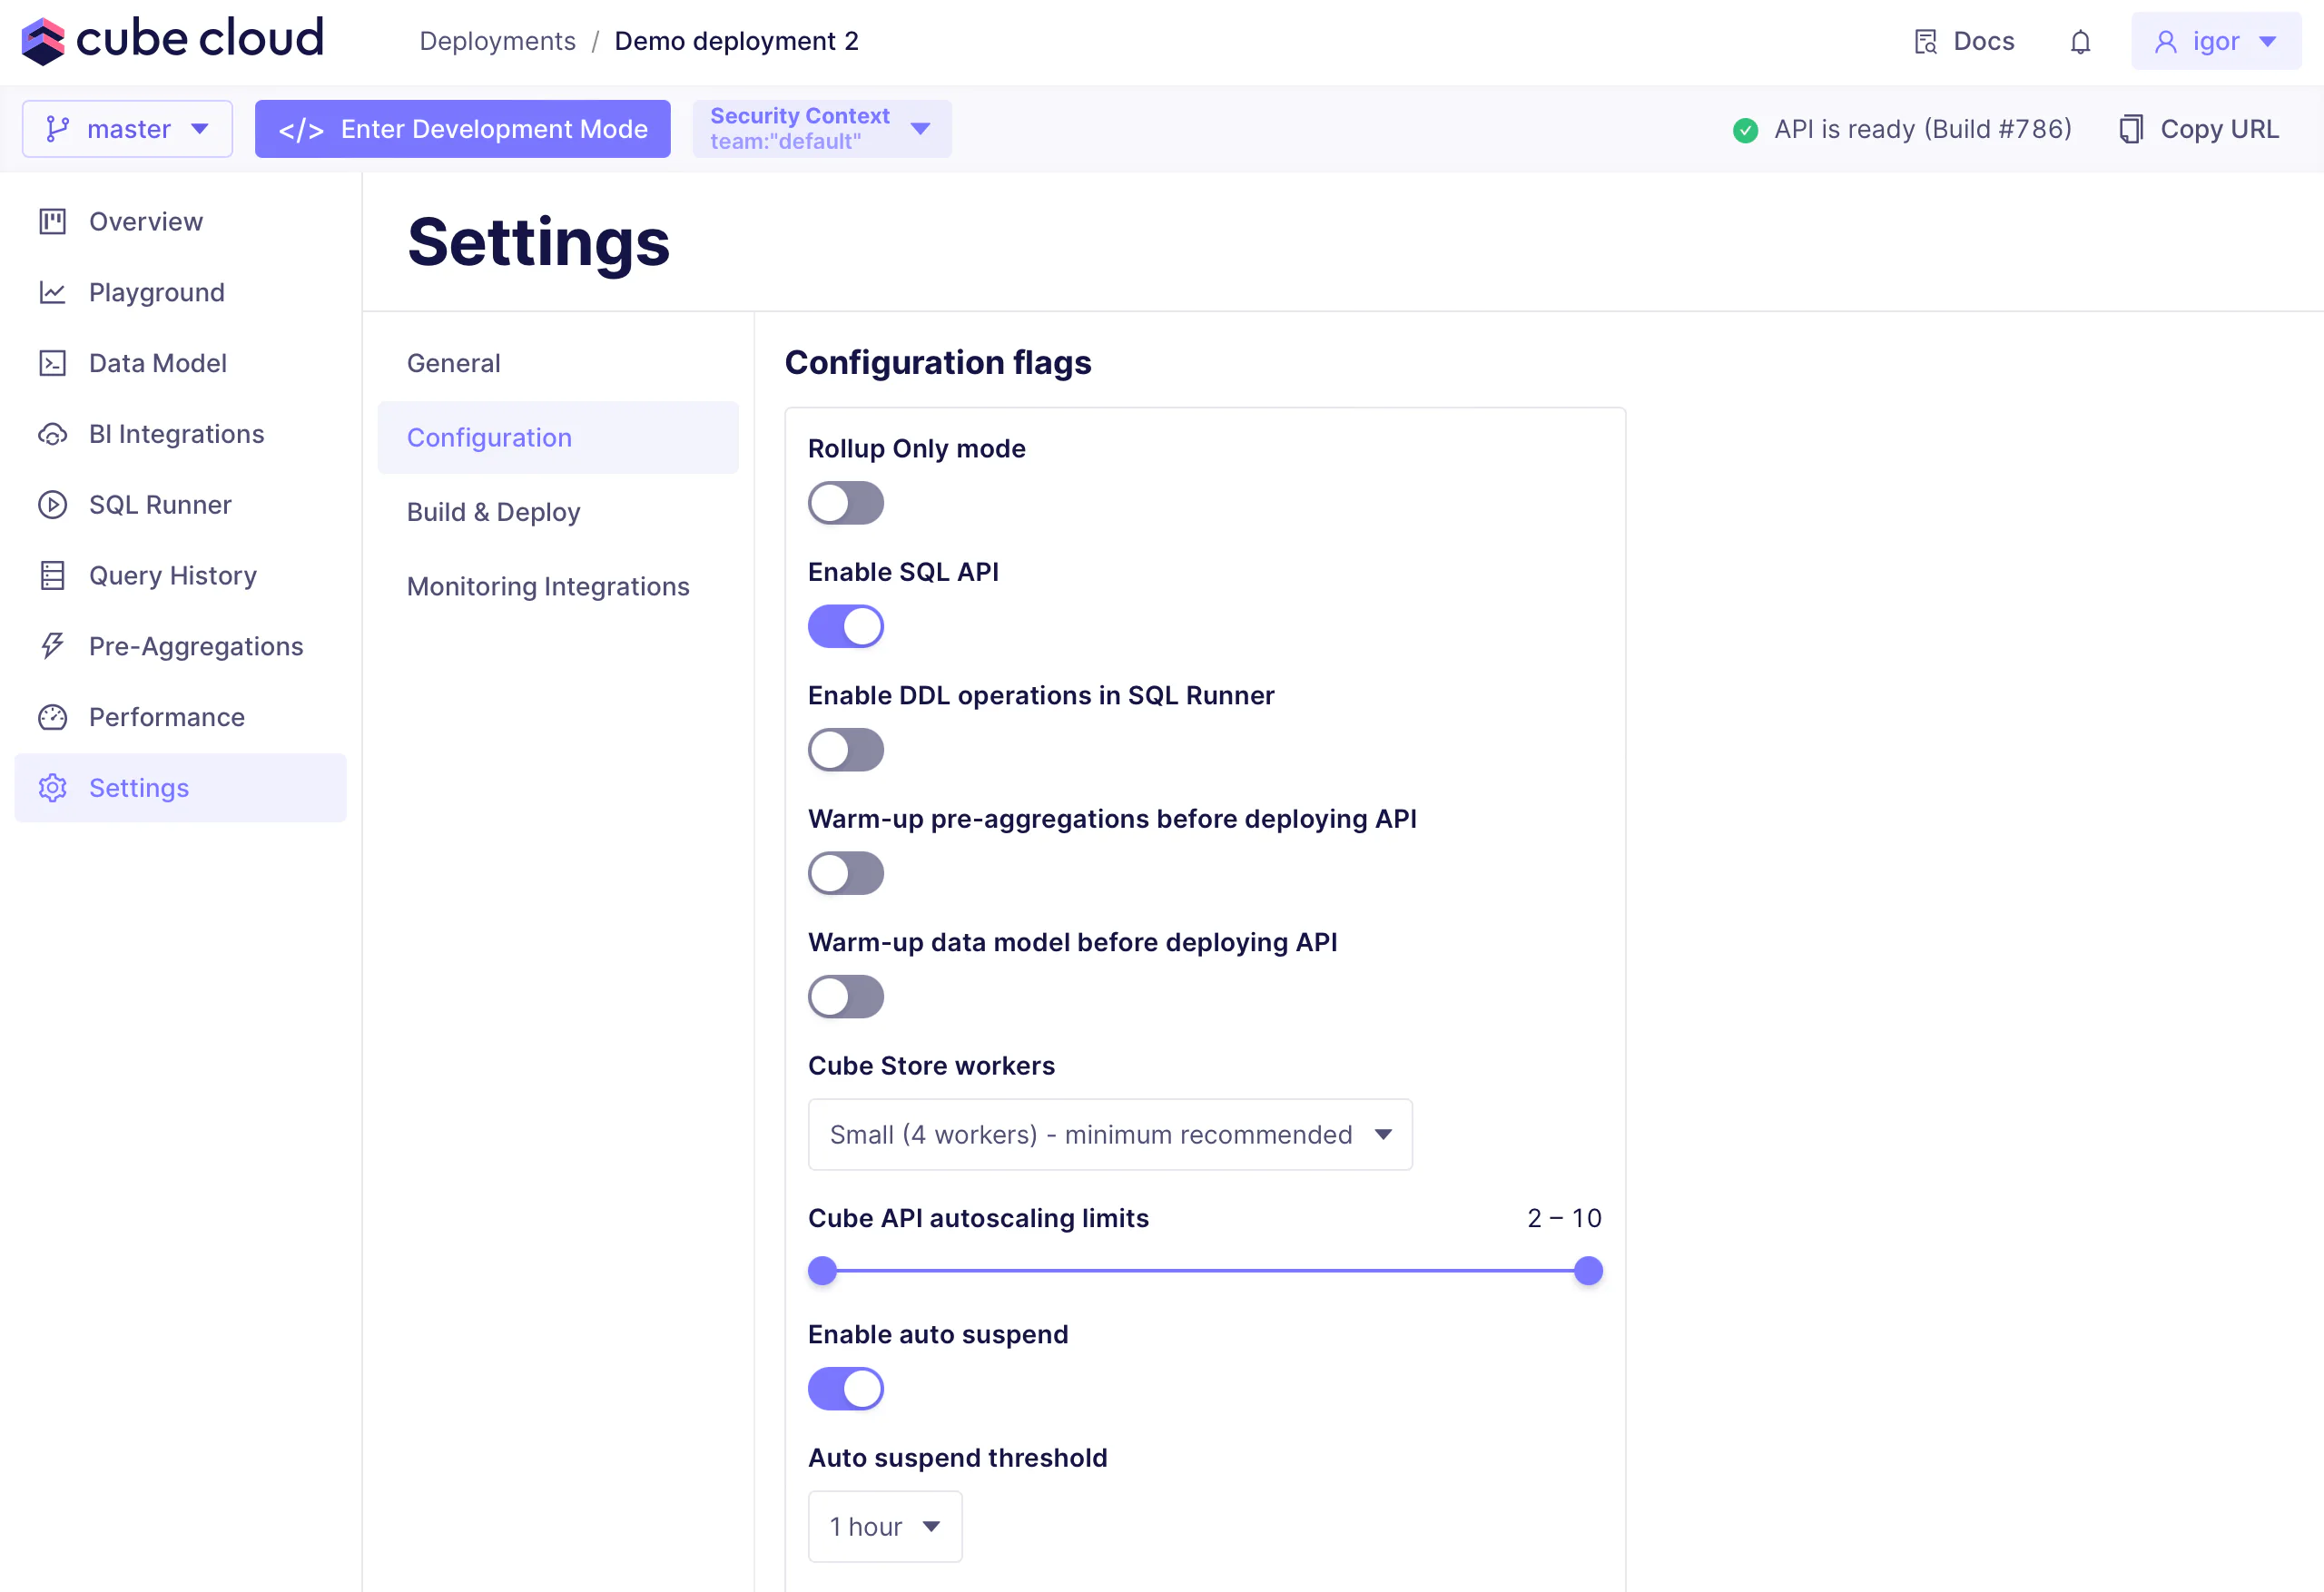Switch to Build & Deploy settings tab
The height and width of the screenshot is (1592, 2324).
(x=493, y=512)
